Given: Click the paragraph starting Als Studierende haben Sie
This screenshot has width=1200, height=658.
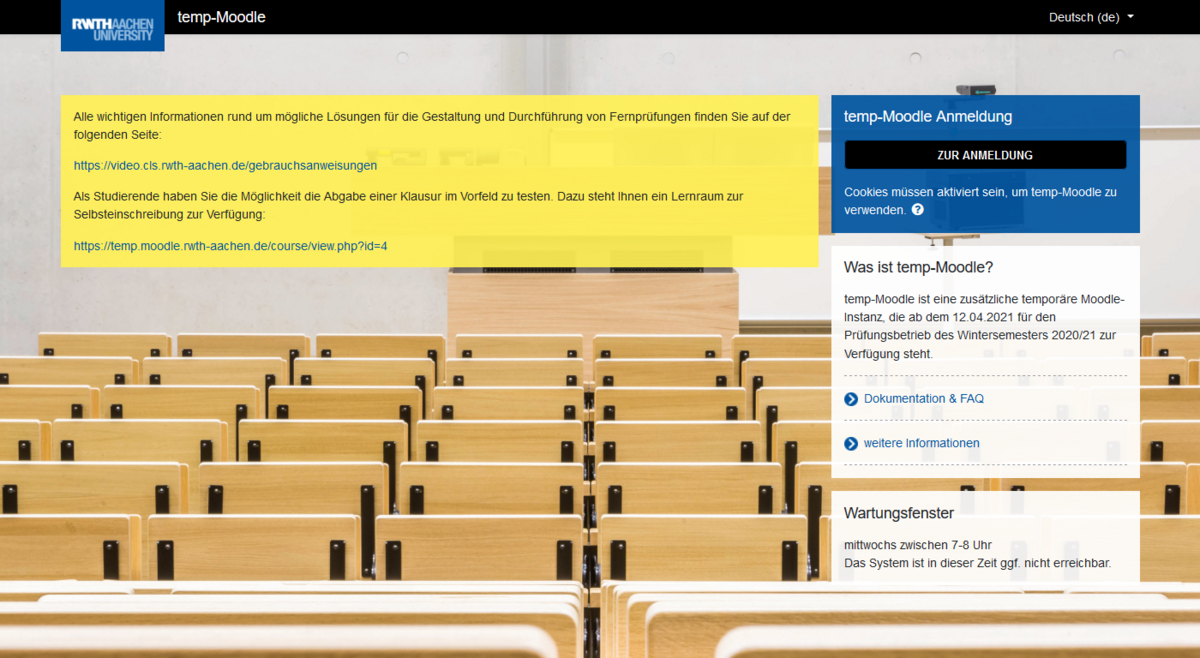Looking at the screenshot, I should (x=409, y=205).
